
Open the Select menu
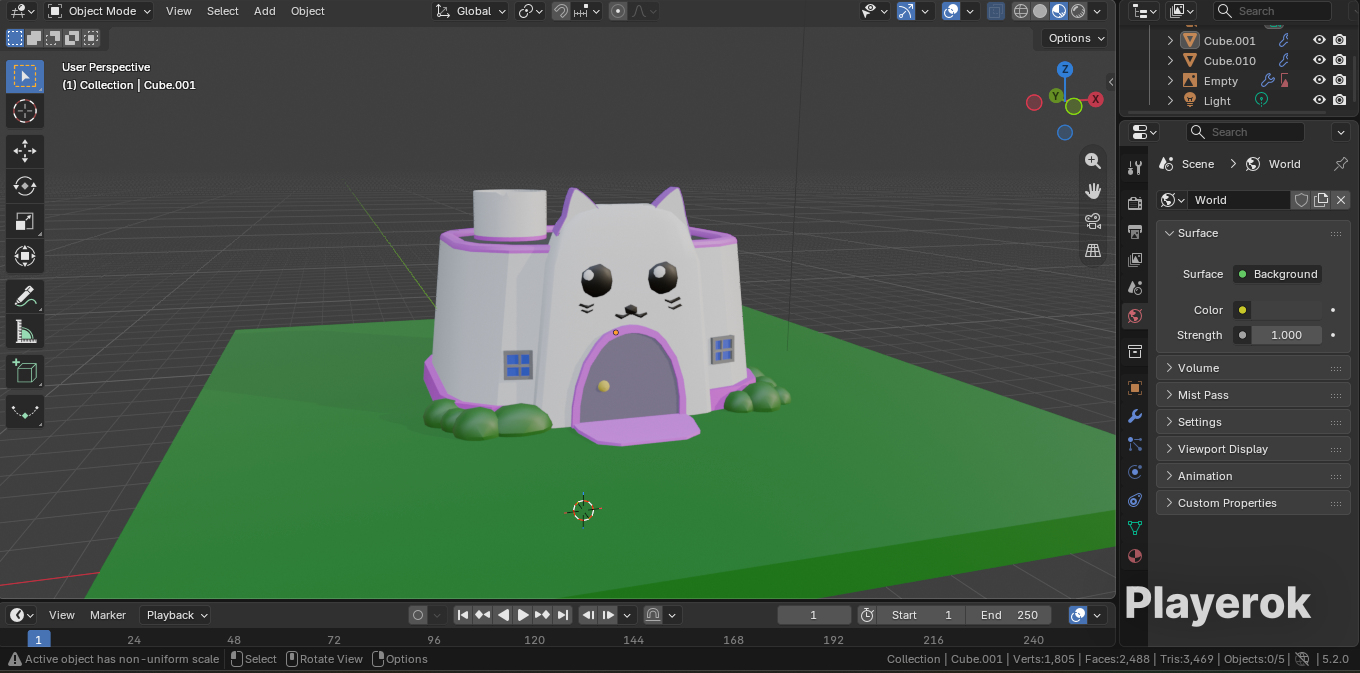[223, 11]
